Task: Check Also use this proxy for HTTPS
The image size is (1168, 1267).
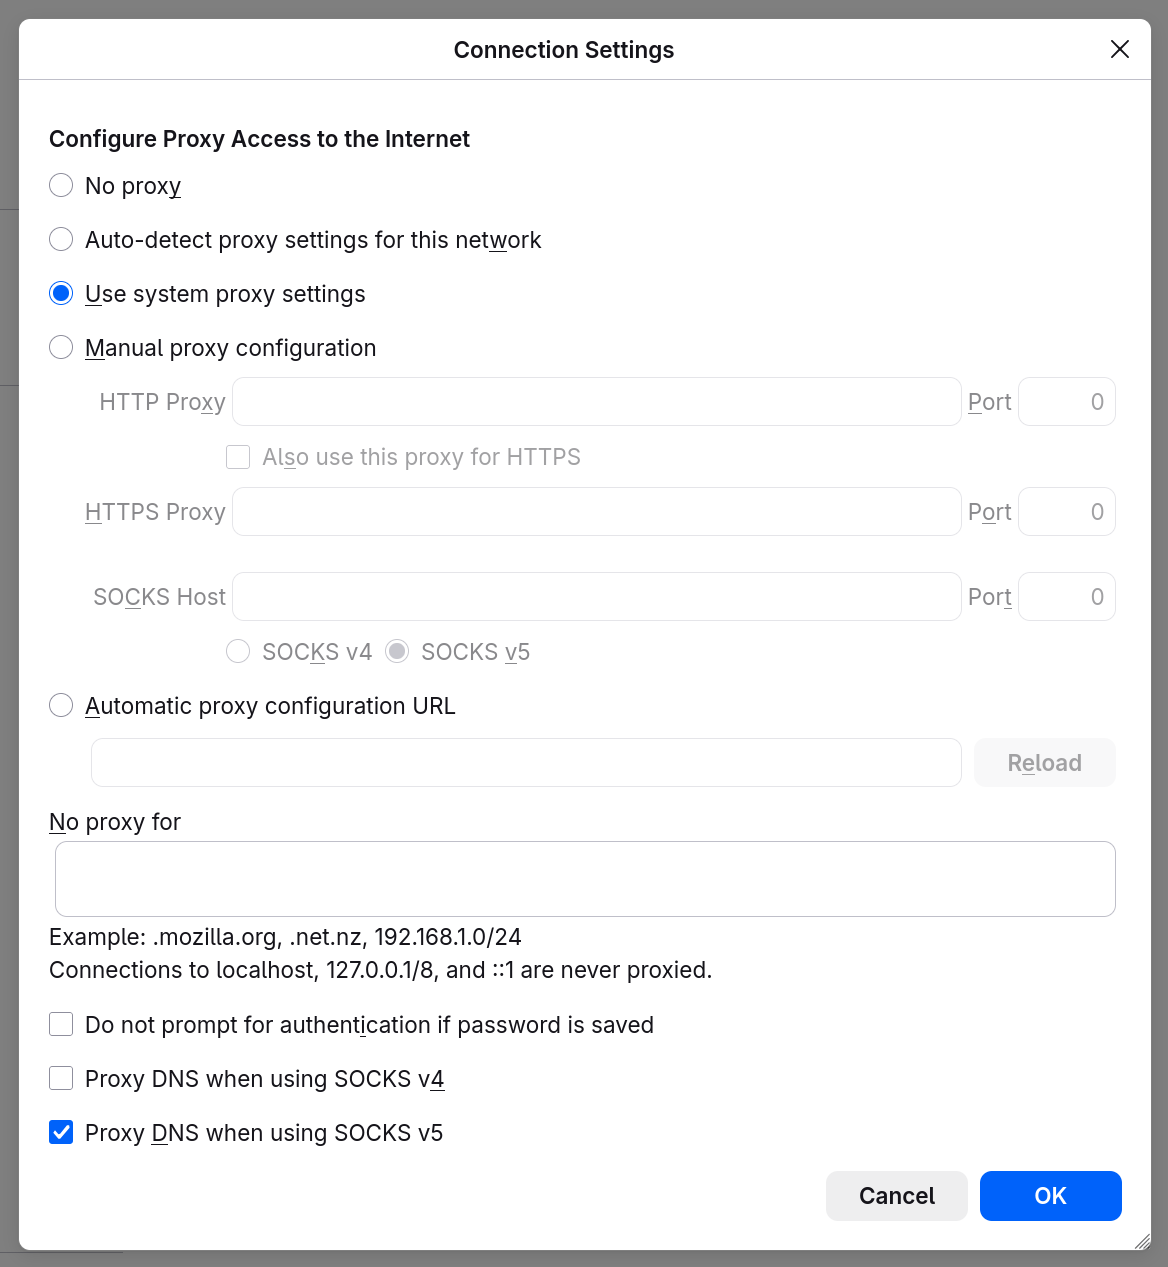Action: pos(238,457)
